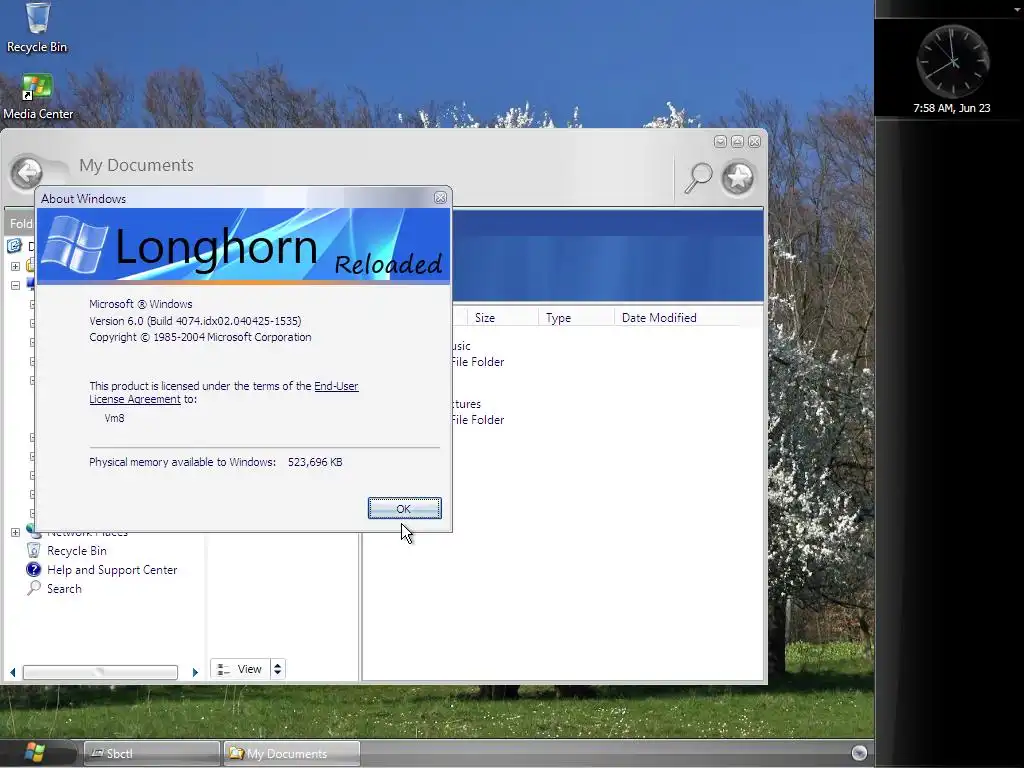Maximize the My Documents window
Viewport: 1024px width, 768px height.
737,142
